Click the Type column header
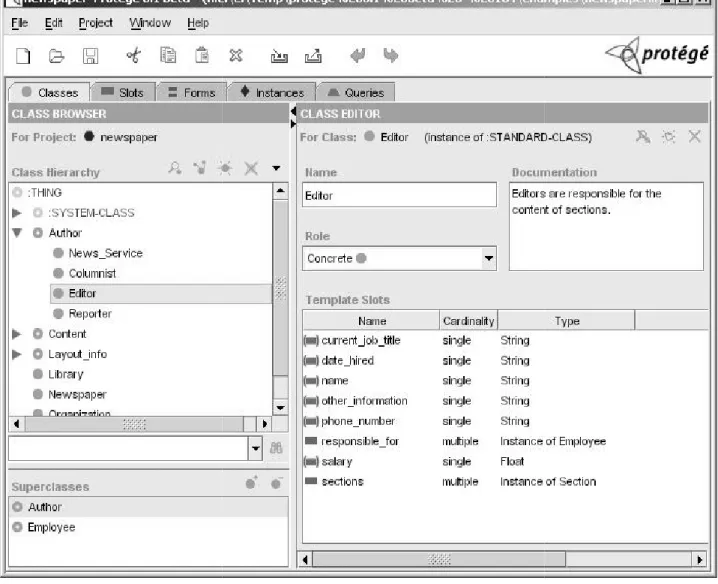The height and width of the screenshot is (584, 718). pyautogui.click(x=566, y=321)
